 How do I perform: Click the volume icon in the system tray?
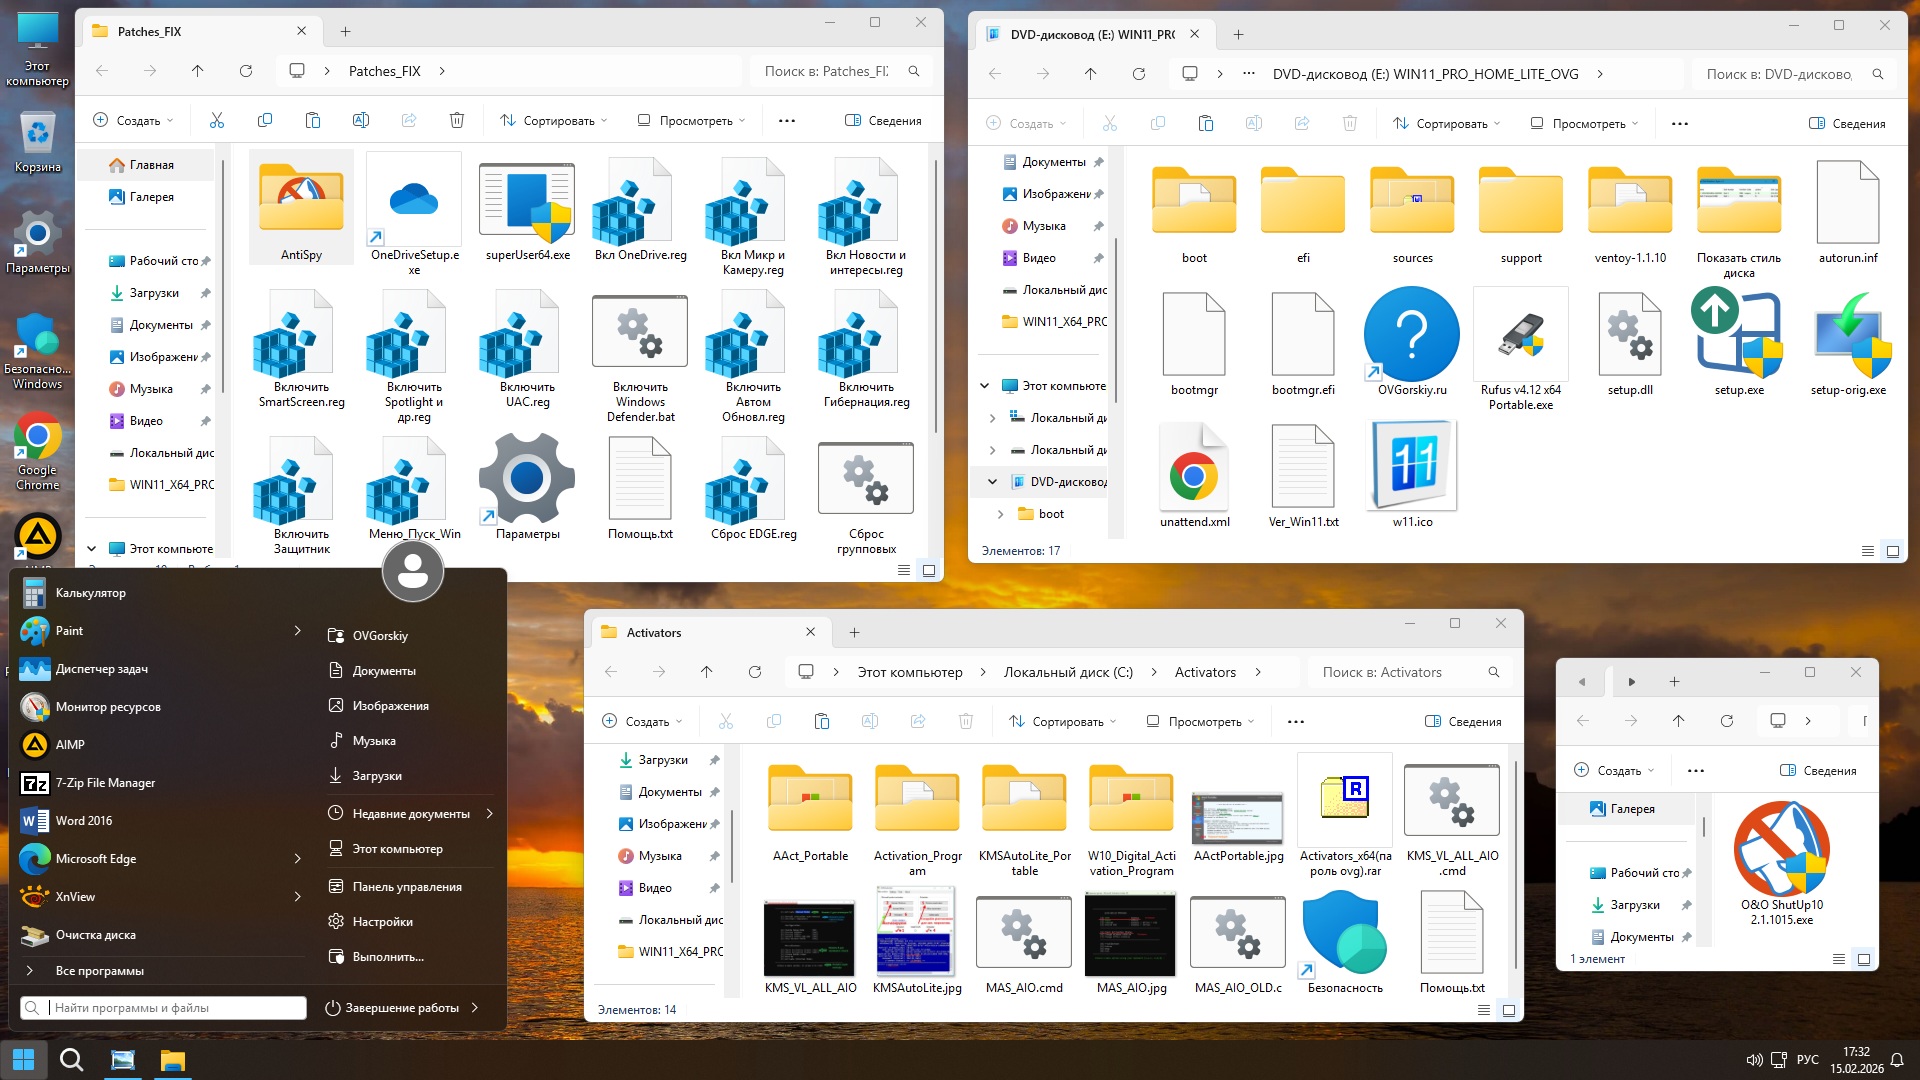pyautogui.click(x=1753, y=1060)
